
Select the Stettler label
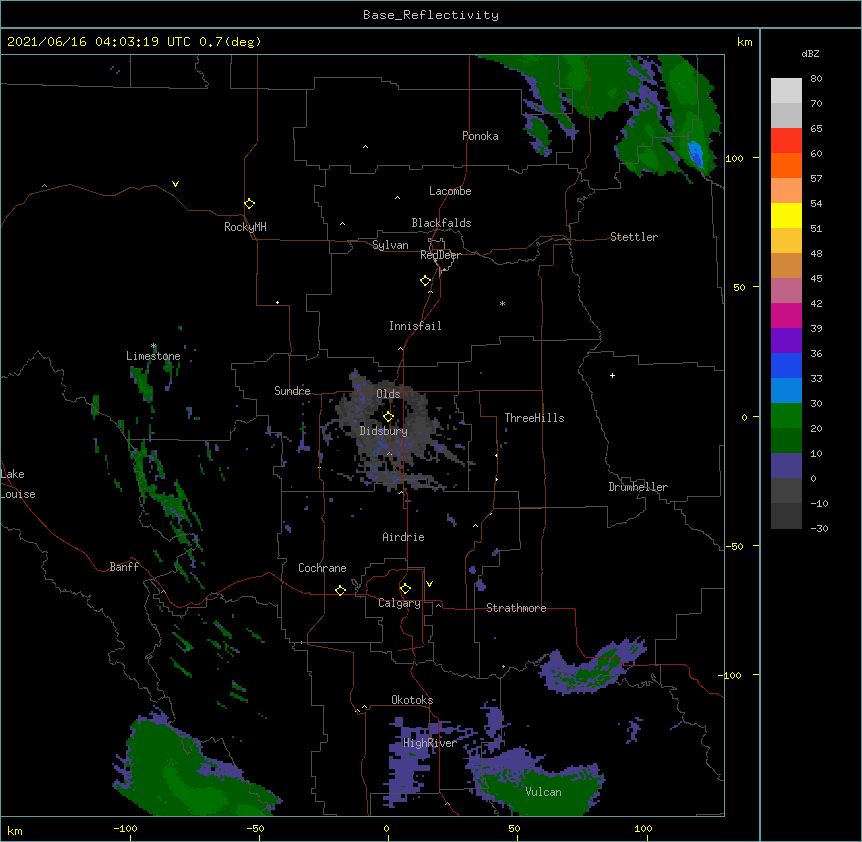[x=634, y=237]
